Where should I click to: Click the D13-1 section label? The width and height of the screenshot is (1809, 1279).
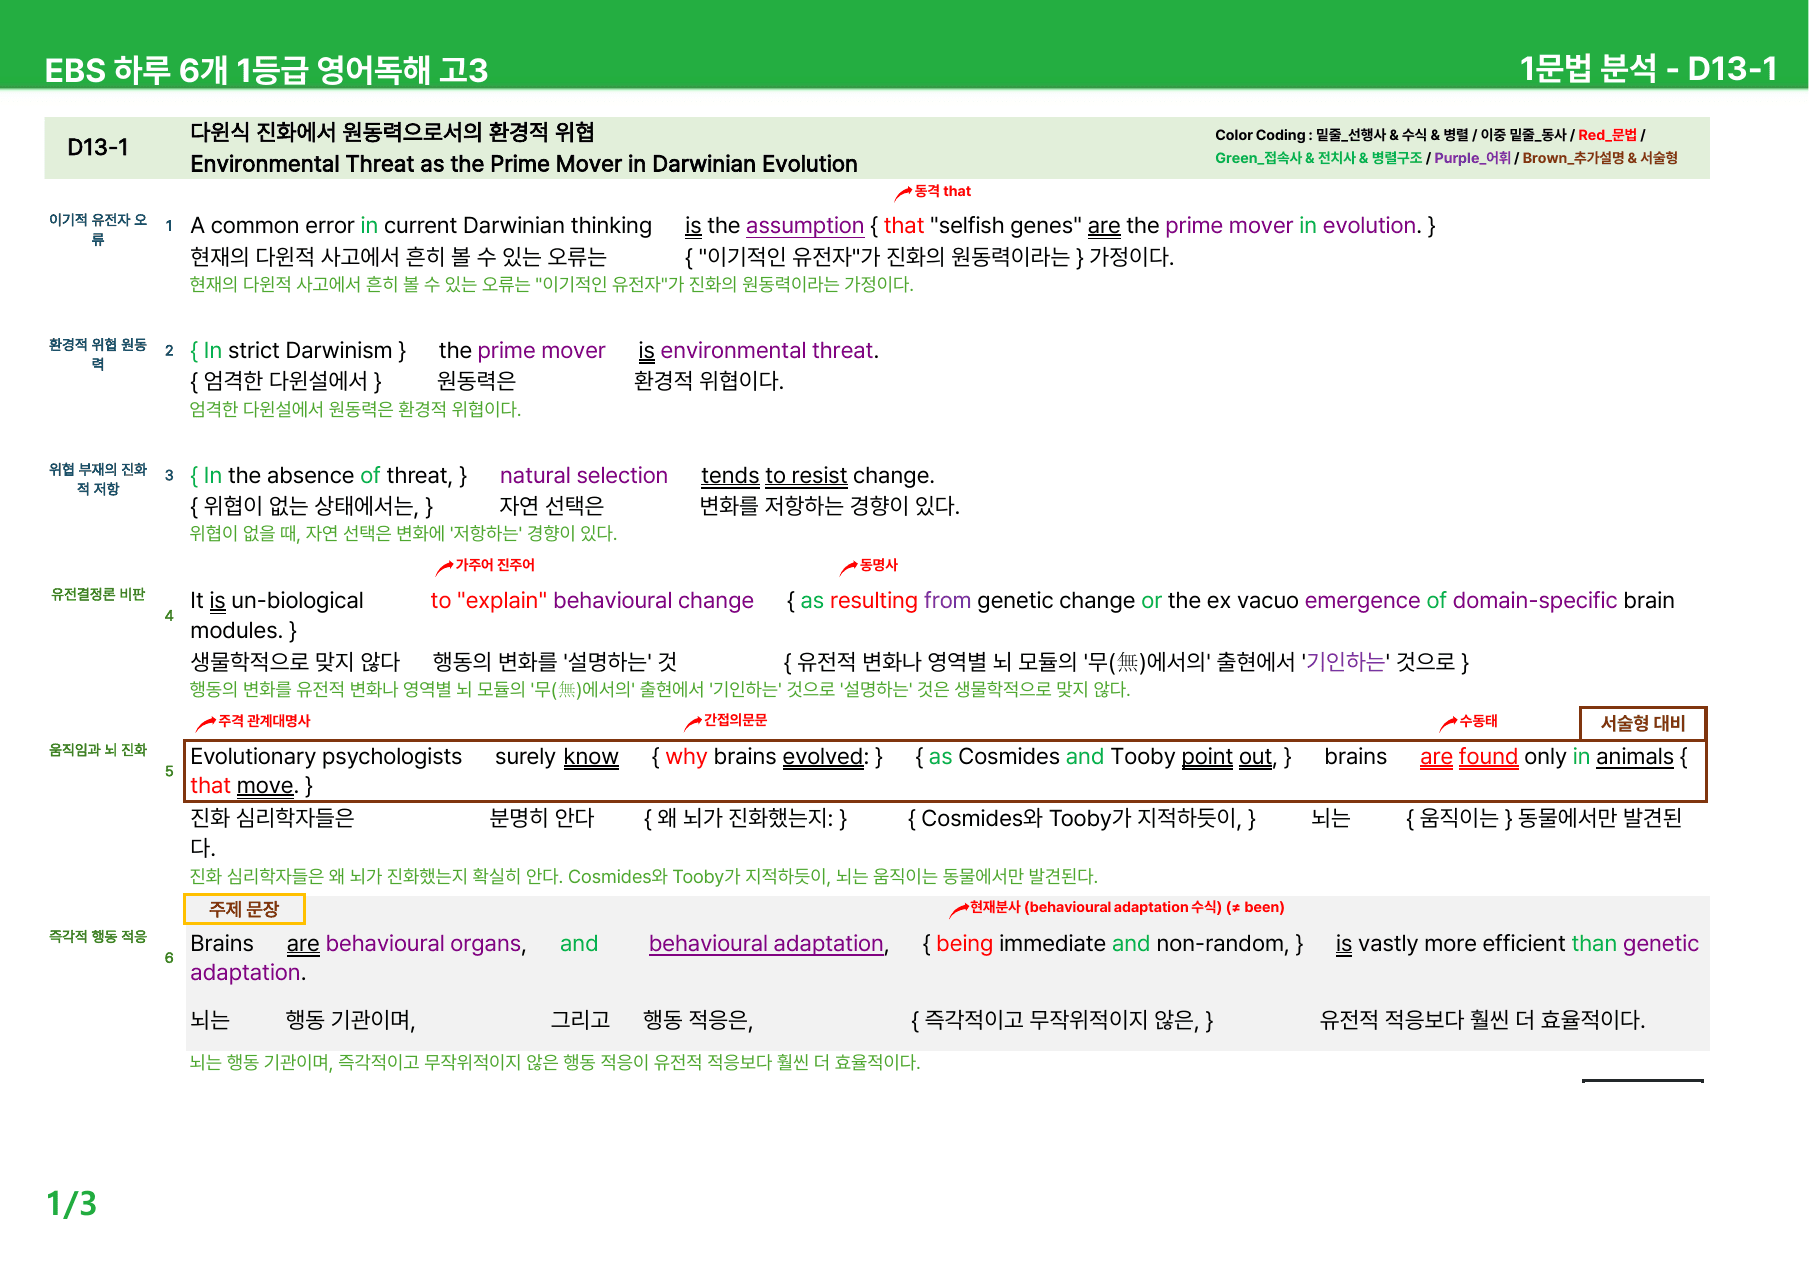[98, 148]
